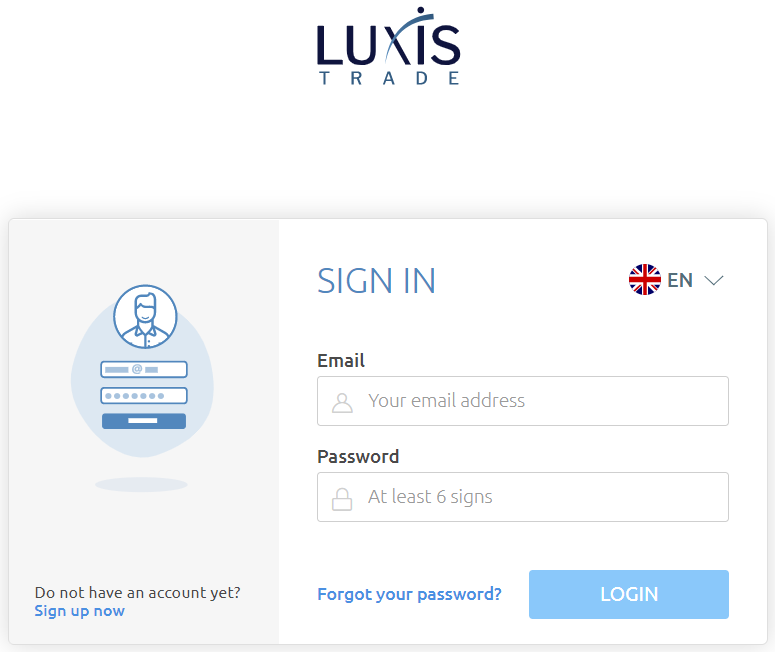Click the TRADE text under logo
Screen dimensions: 775x652
[389, 78]
